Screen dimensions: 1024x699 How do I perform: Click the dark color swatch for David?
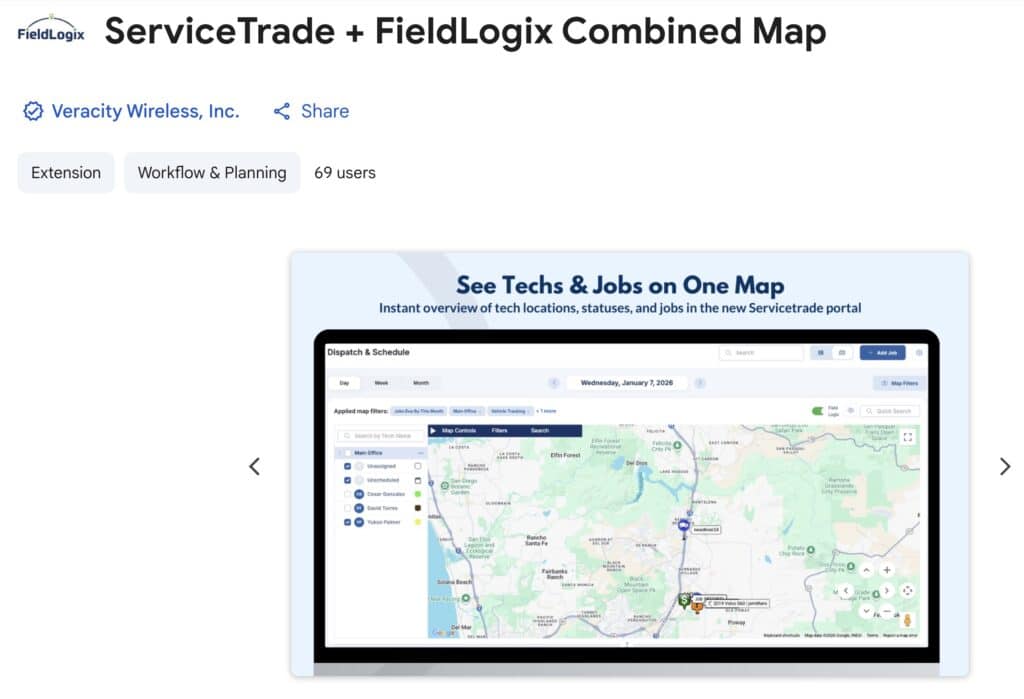[x=418, y=508]
